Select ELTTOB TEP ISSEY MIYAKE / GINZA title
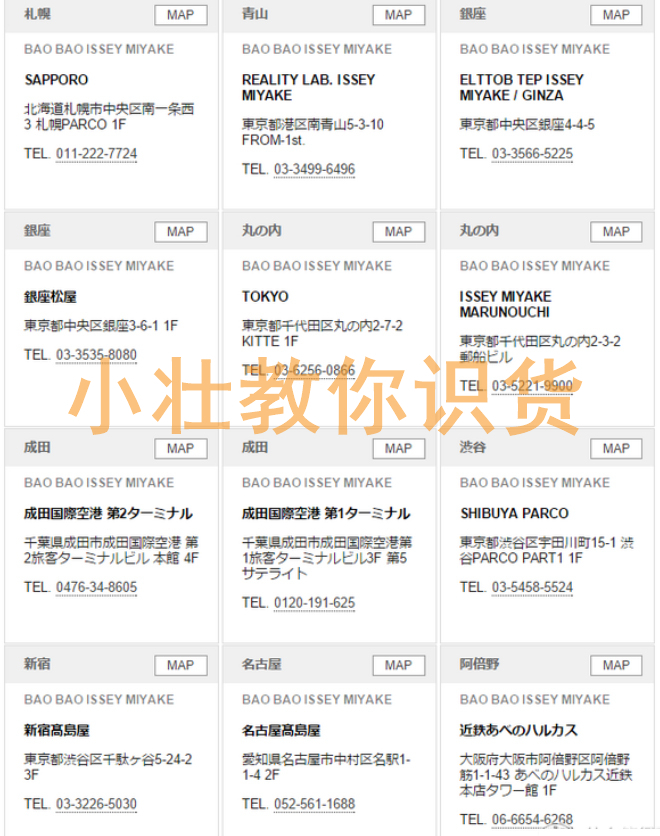This screenshot has width=660, height=836. click(522, 88)
